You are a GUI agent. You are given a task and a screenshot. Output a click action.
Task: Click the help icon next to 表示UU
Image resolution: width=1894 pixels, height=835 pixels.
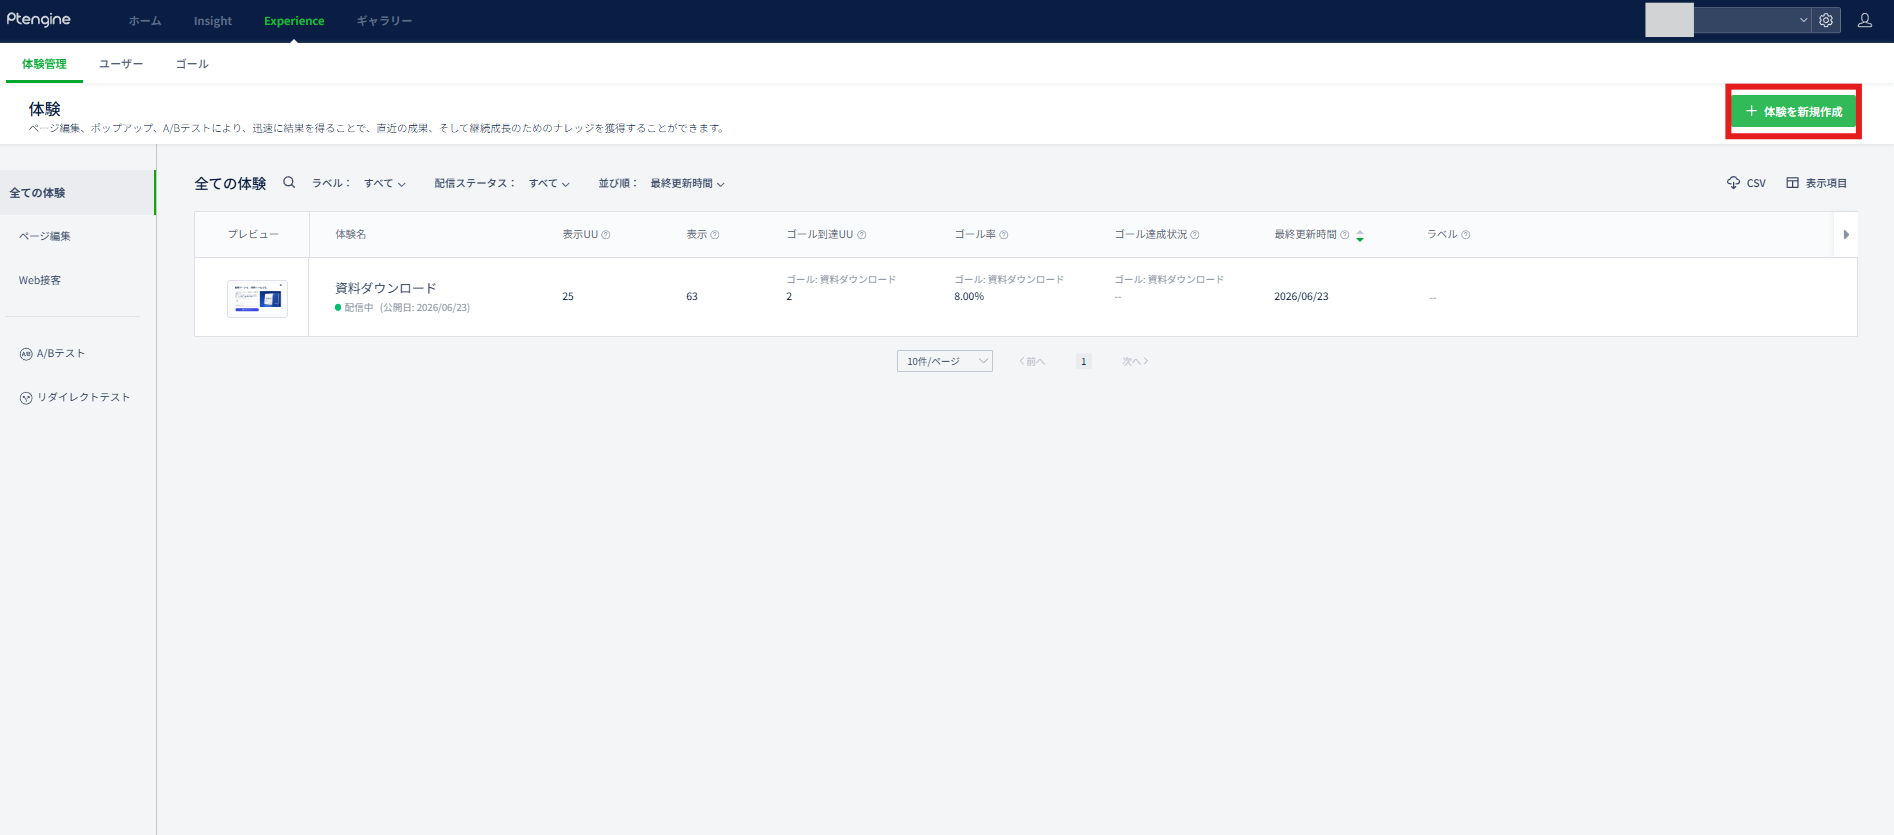[606, 235]
